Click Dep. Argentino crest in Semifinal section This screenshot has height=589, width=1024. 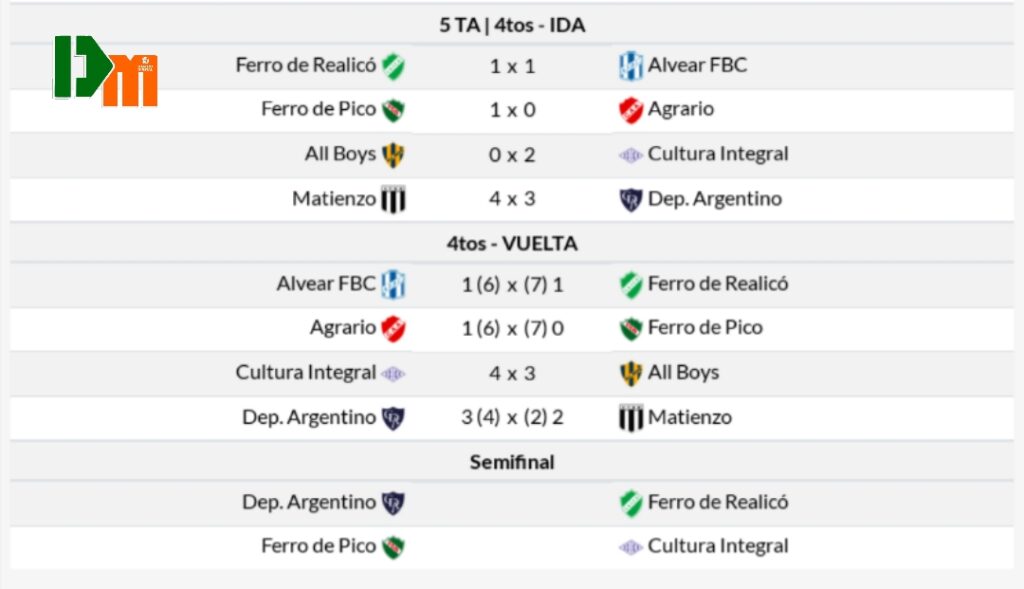point(393,503)
